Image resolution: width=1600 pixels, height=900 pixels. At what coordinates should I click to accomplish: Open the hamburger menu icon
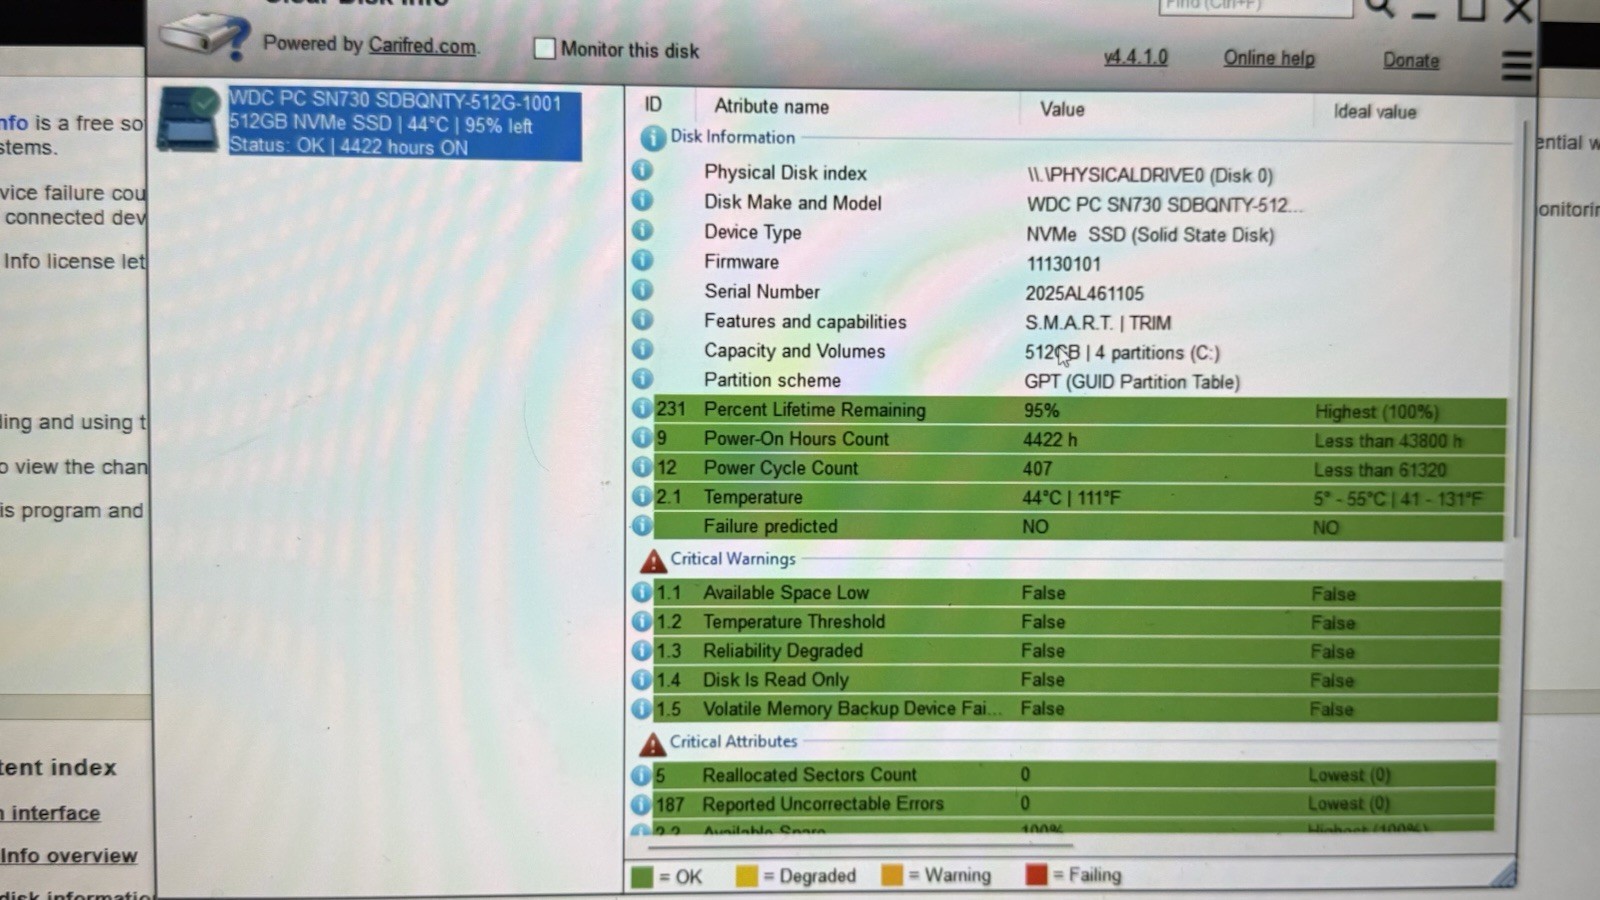point(1516,66)
